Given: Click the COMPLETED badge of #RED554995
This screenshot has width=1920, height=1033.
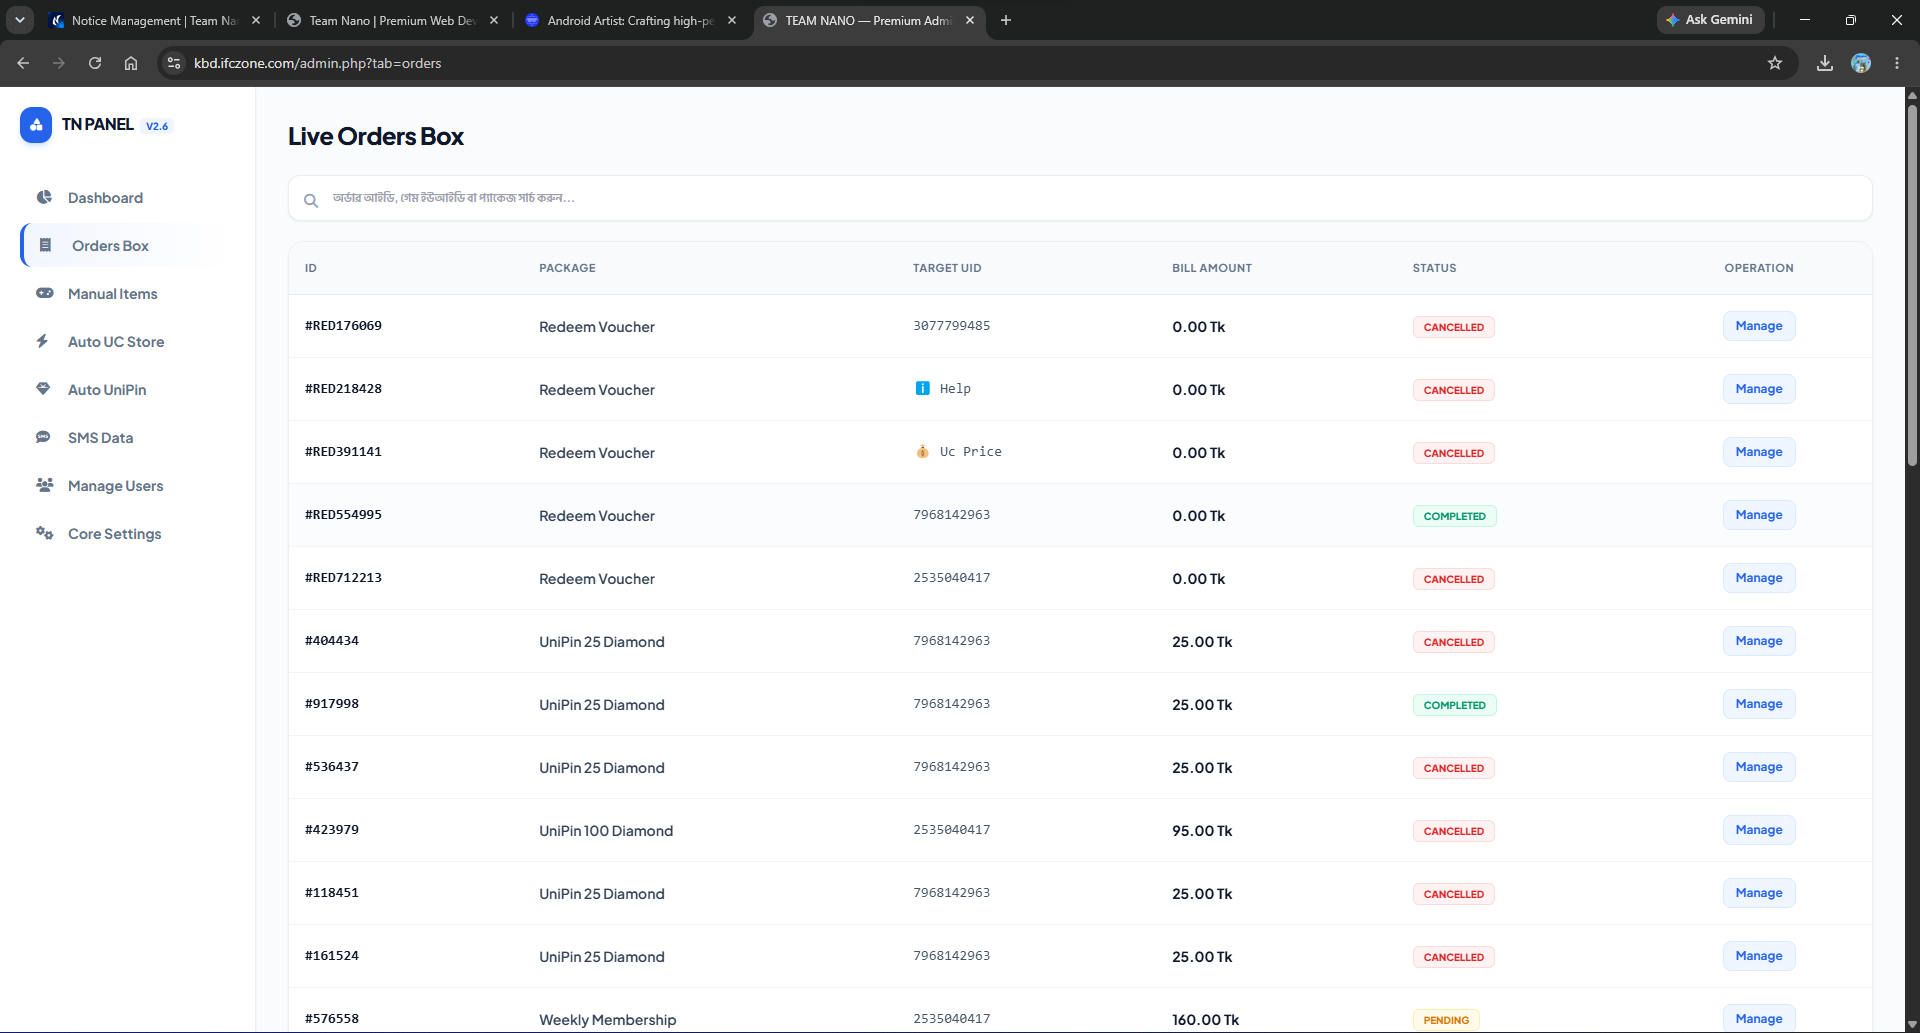Looking at the screenshot, I should (1454, 516).
